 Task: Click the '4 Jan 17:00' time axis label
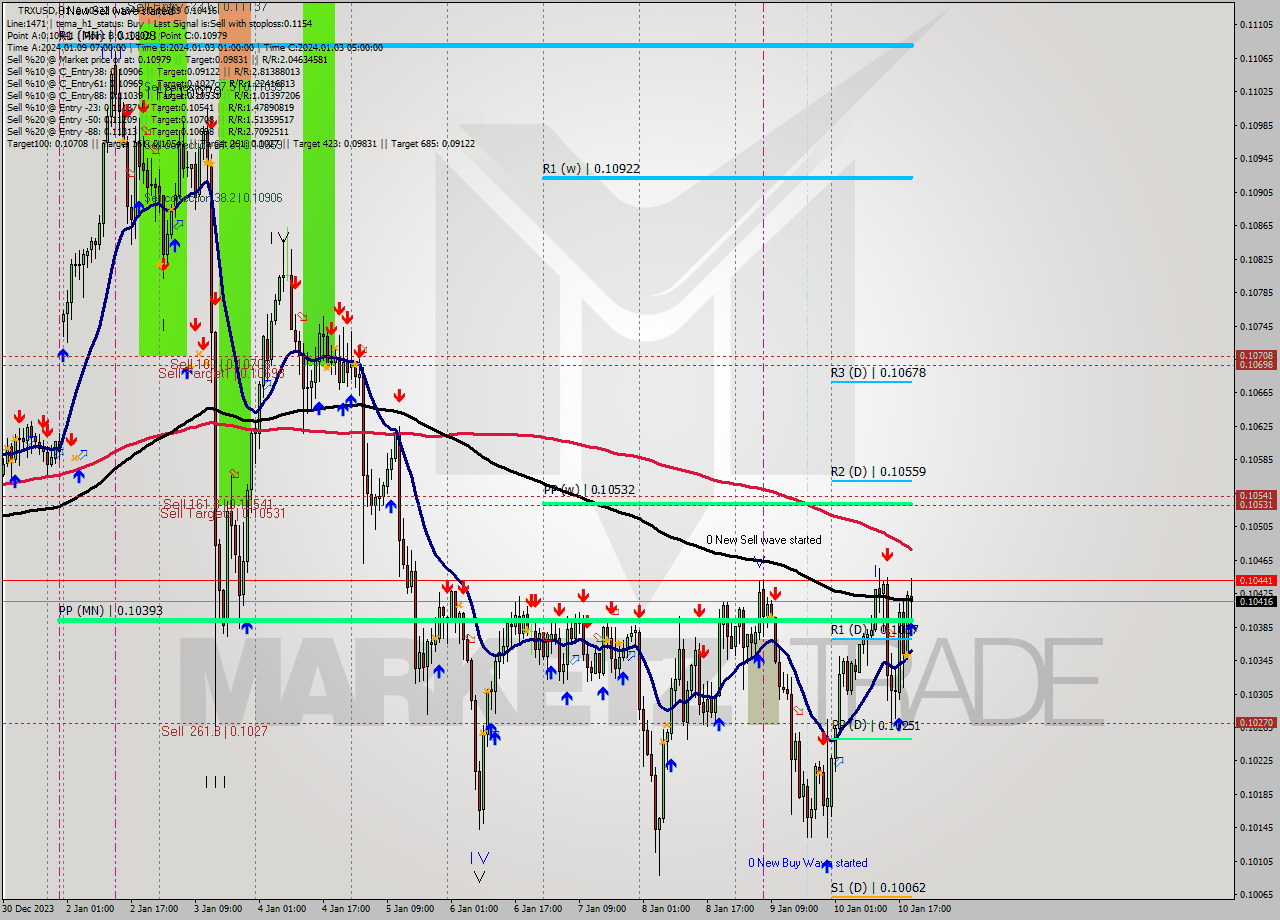coord(345,909)
